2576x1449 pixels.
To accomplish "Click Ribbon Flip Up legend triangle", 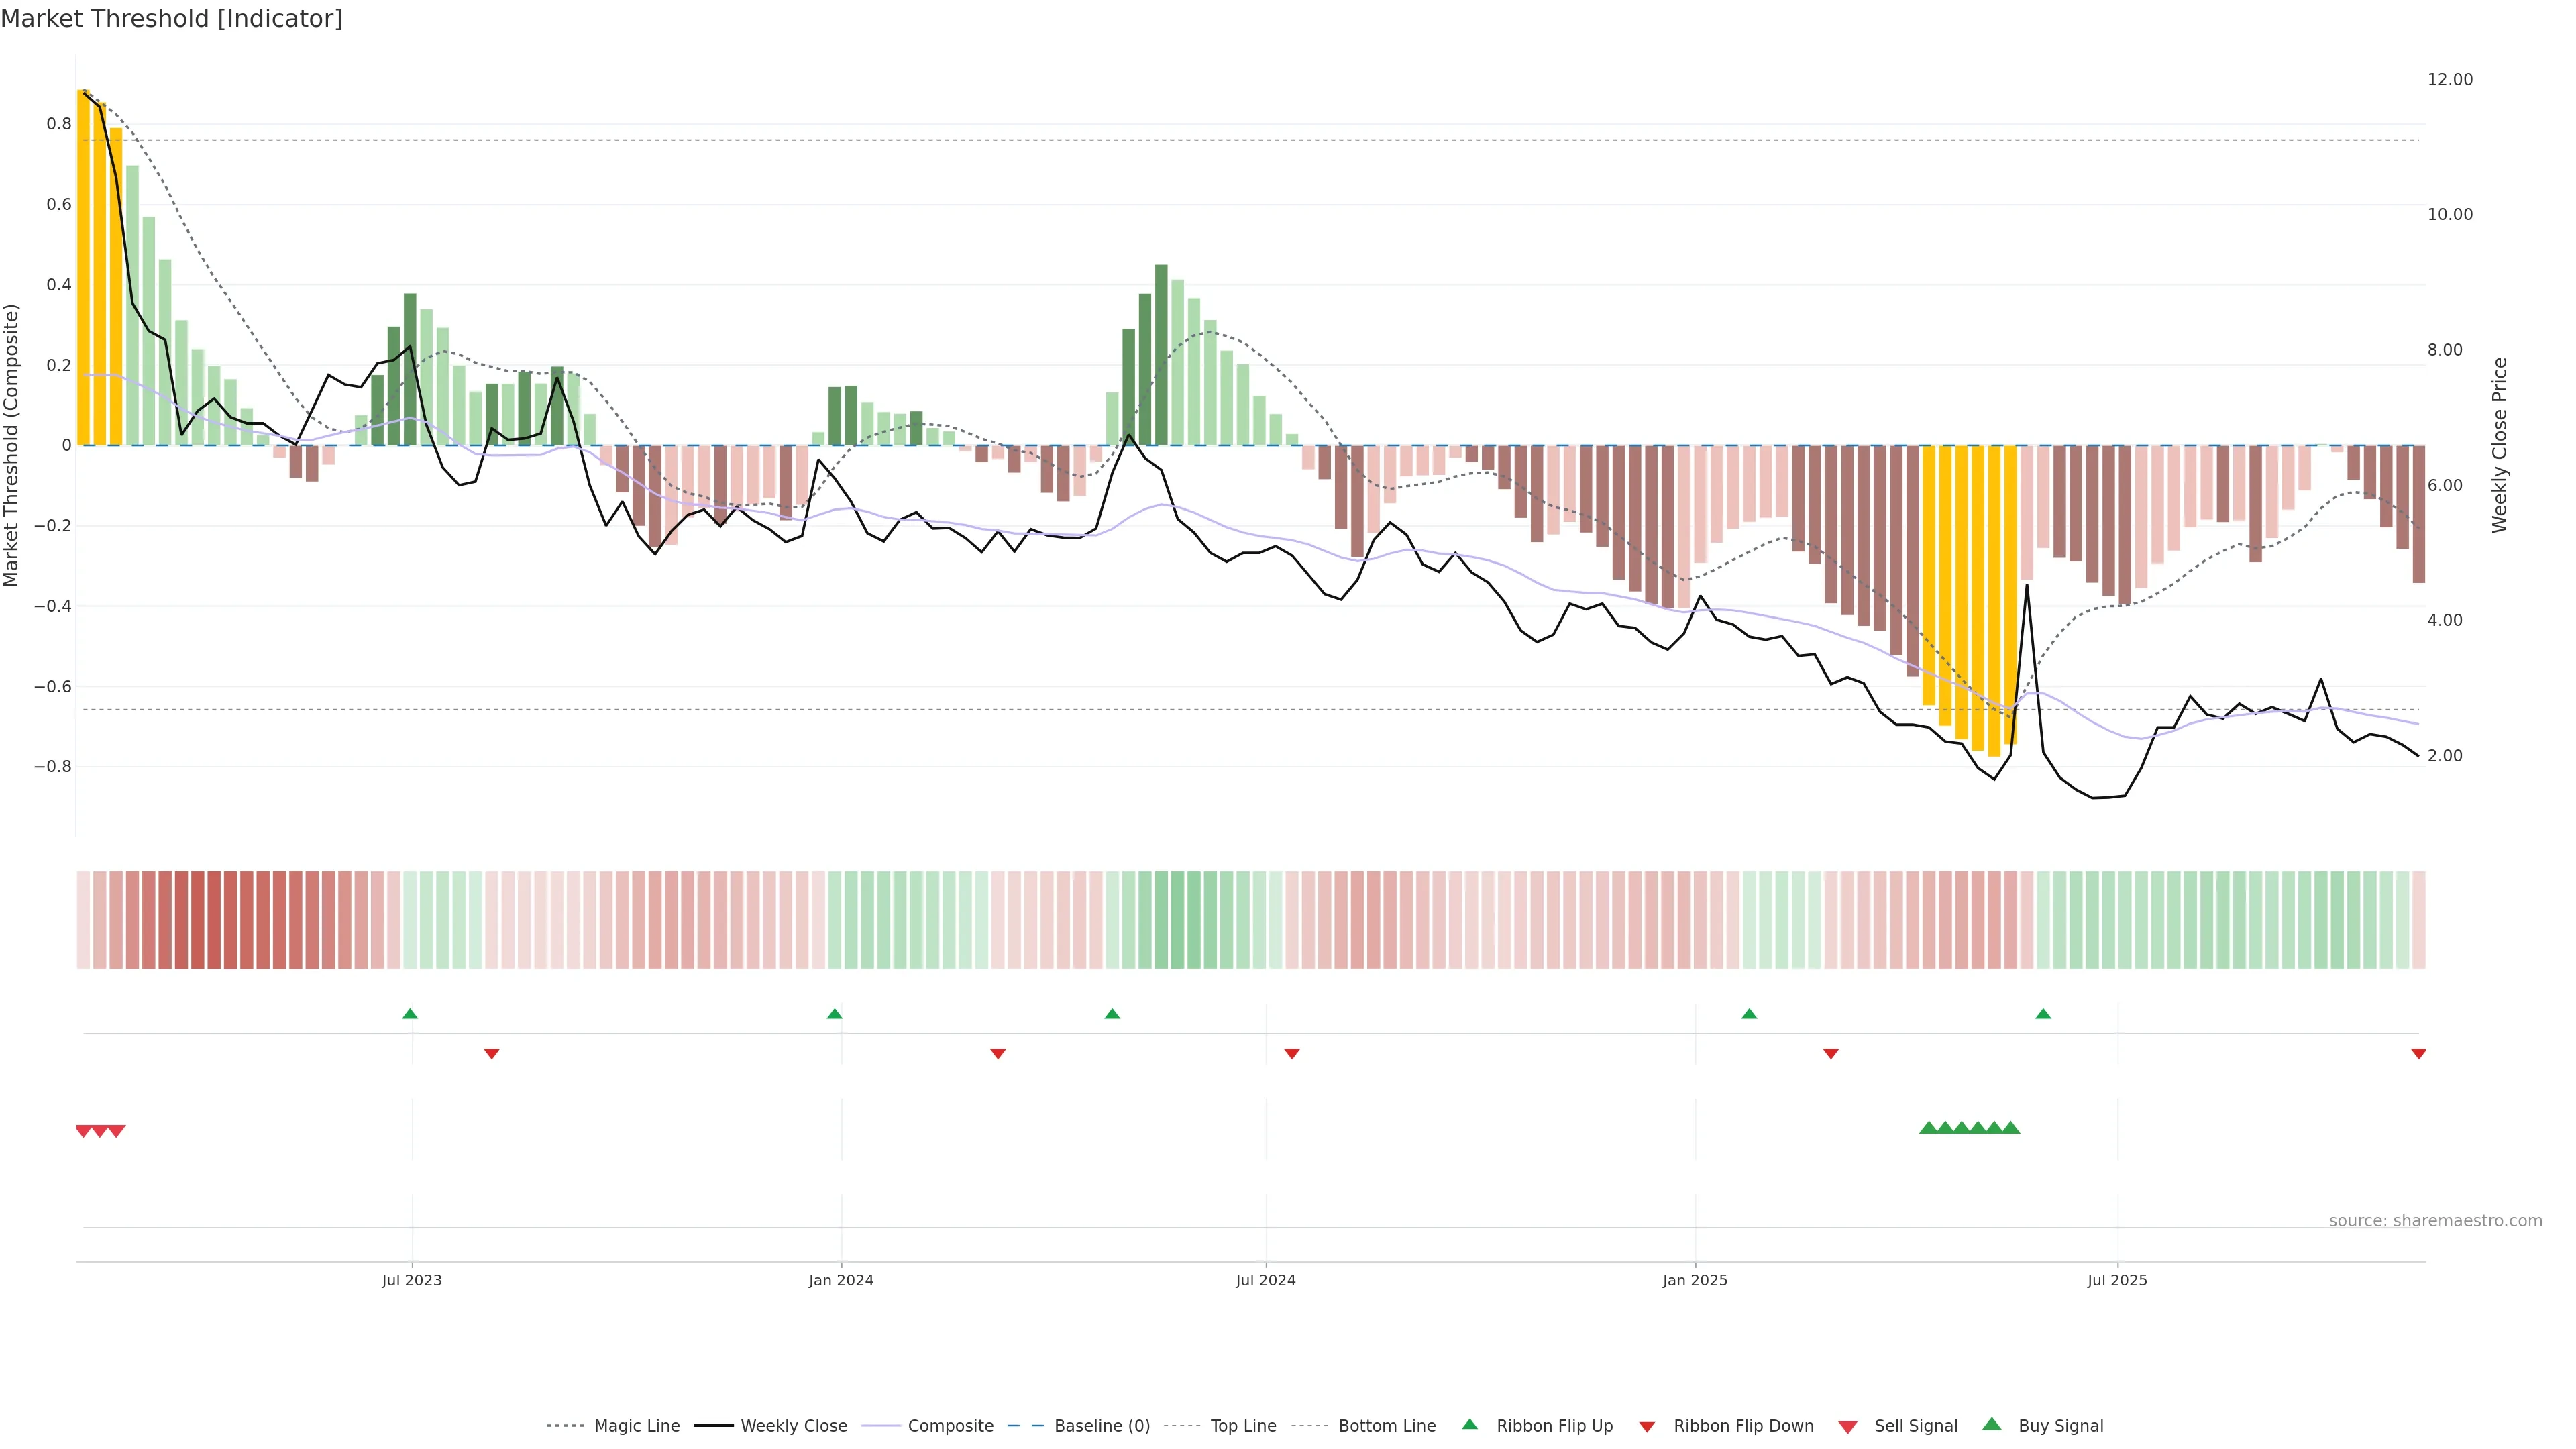I will click(x=1470, y=1424).
